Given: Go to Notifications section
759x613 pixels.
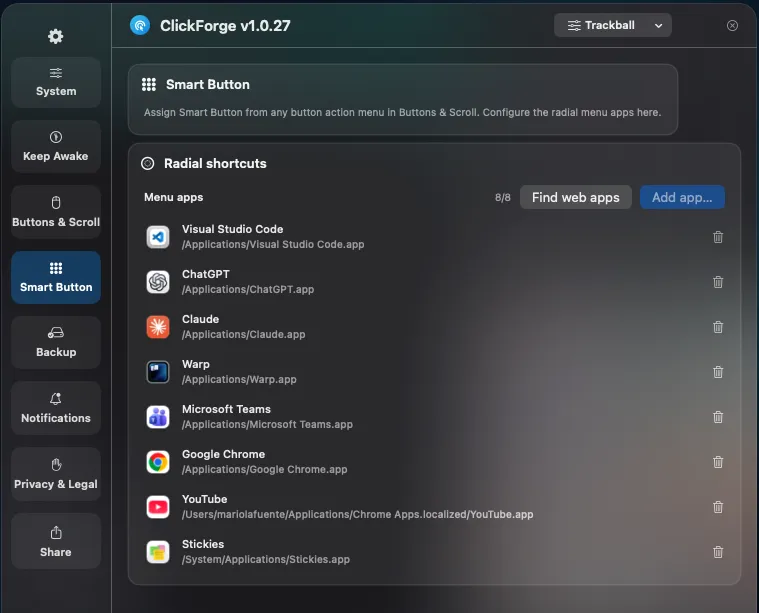Looking at the screenshot, I should tap(56, 408).
